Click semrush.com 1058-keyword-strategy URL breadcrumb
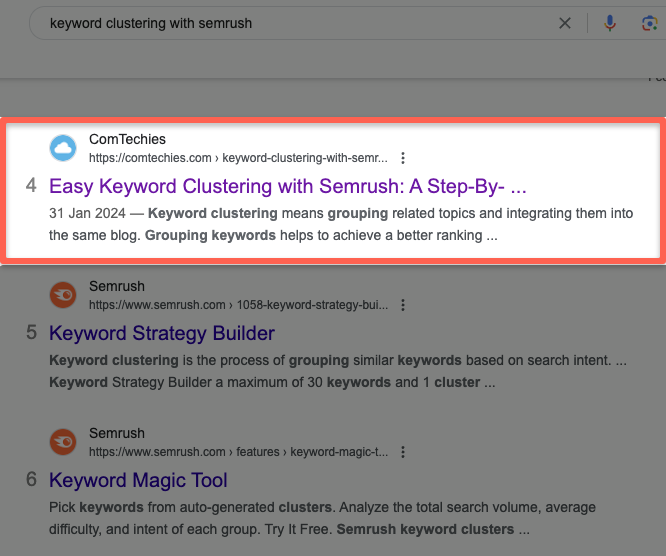The height and width of the screenshot is (556, 666). [x=238, y=305]
